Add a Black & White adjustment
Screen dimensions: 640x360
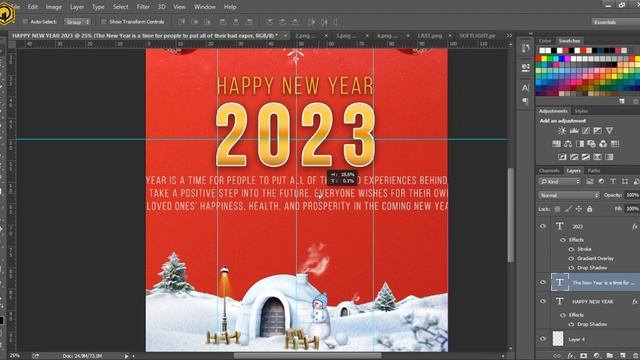point(580,144)
